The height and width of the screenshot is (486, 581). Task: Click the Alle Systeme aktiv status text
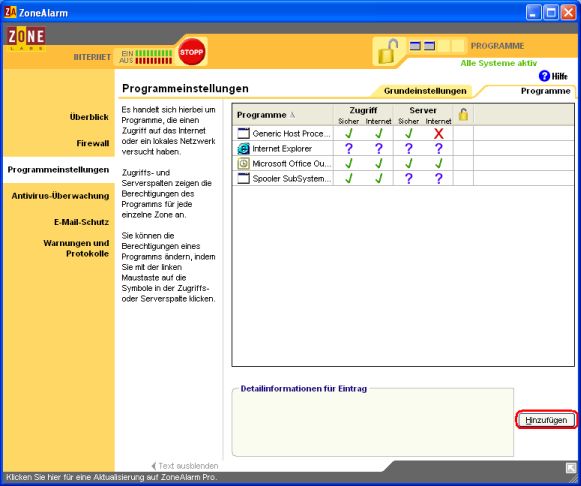(x=498, y=63)
